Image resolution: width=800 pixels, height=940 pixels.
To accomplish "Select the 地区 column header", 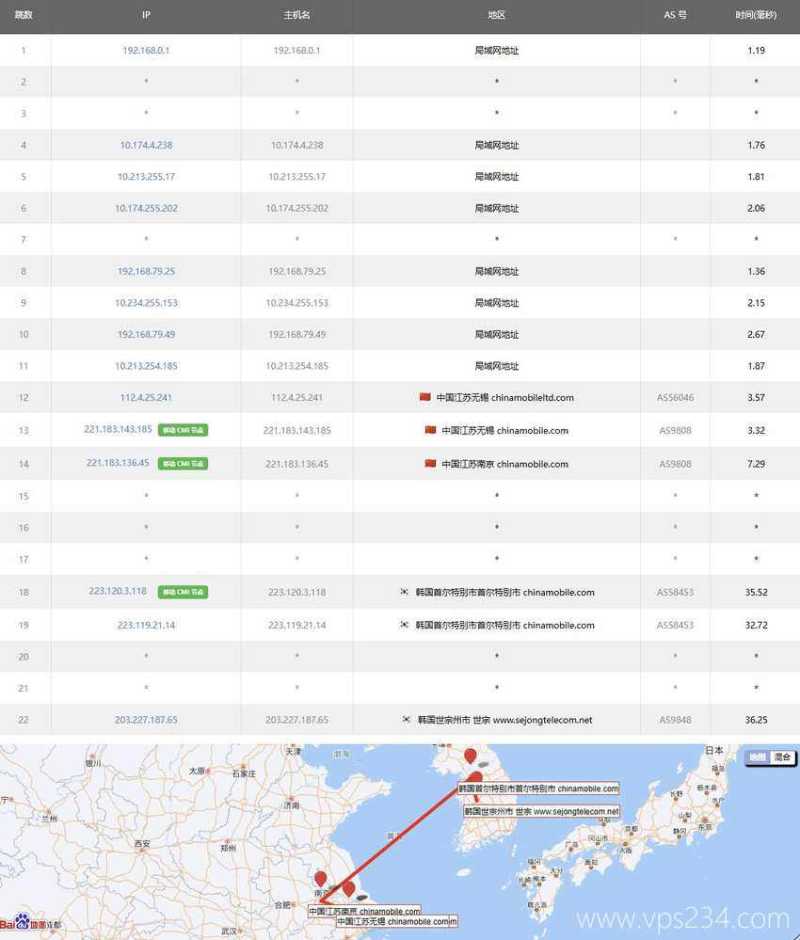I will click(496, 15).
